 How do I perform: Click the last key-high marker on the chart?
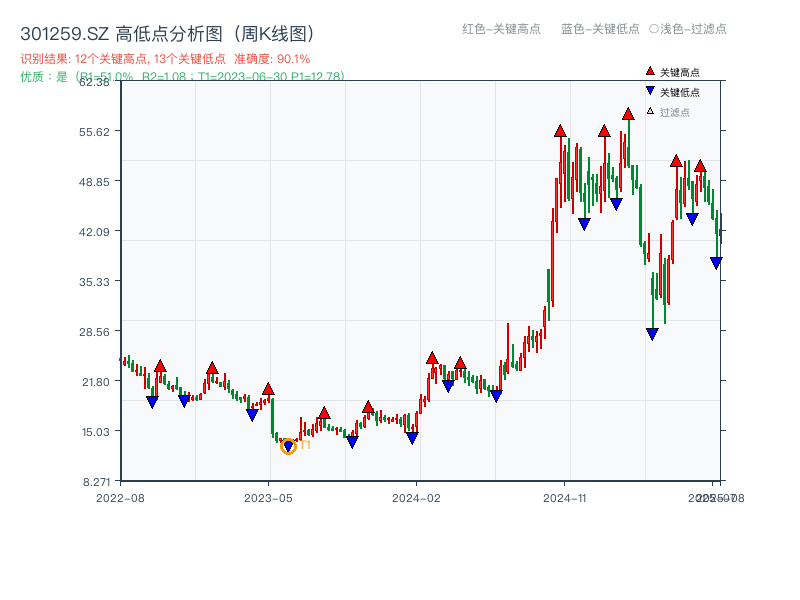pyautogui.click(x=700, y=166)
